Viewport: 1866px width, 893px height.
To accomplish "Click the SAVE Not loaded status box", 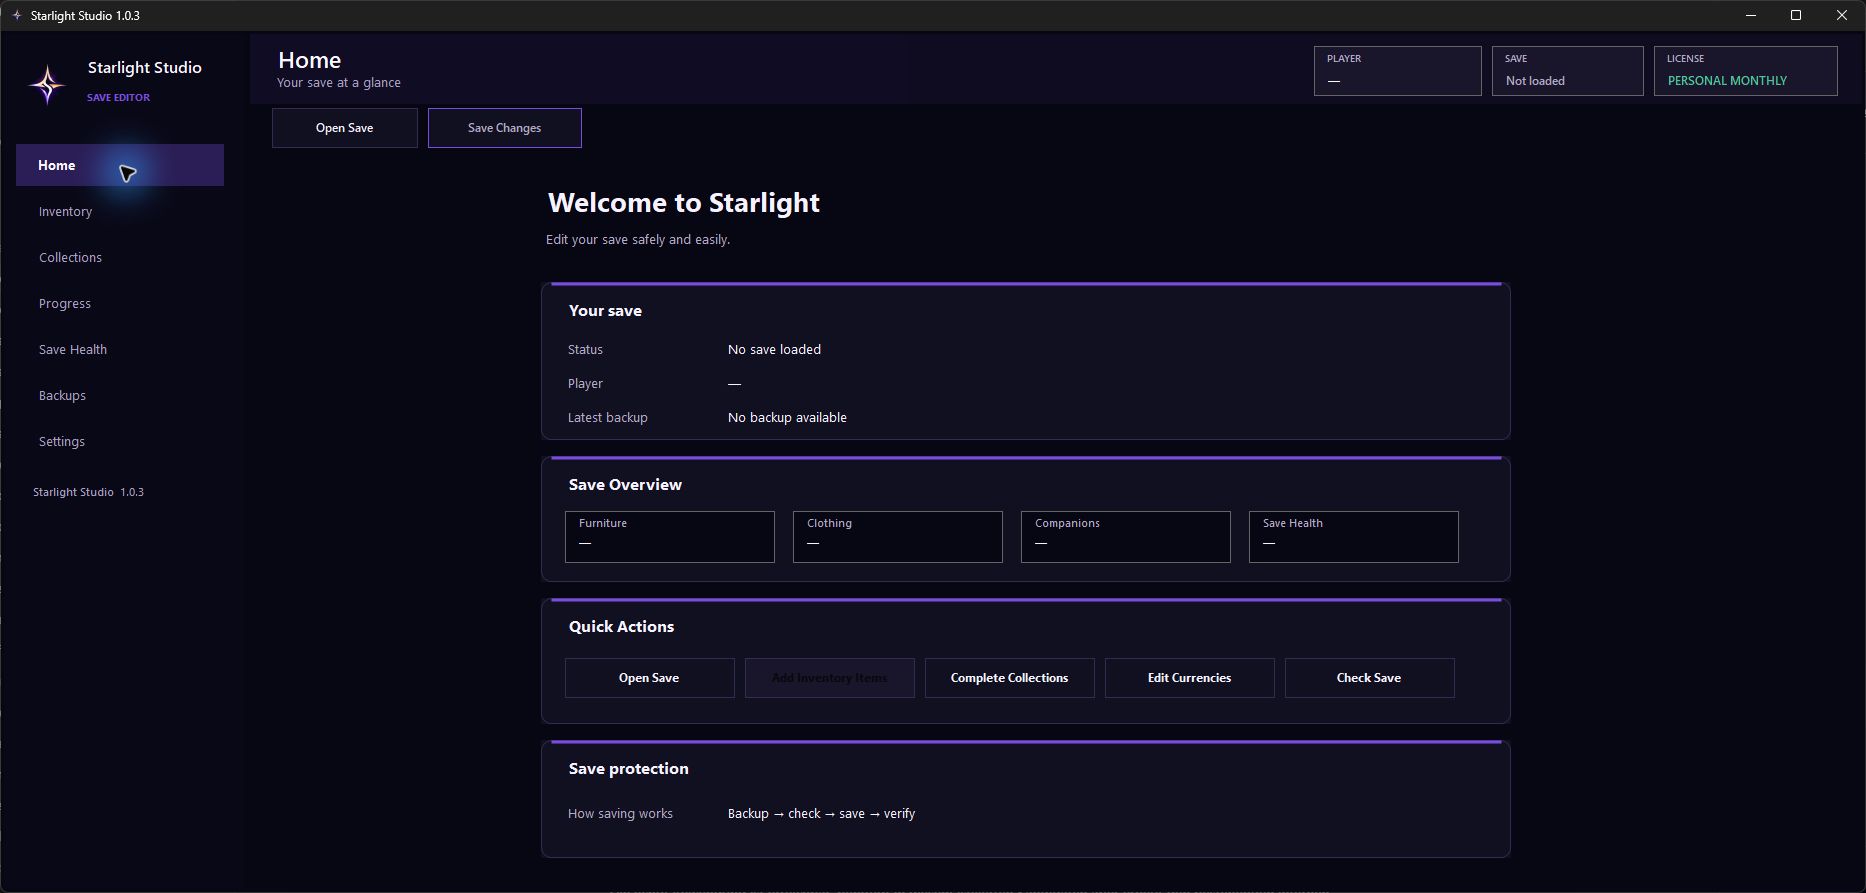I will click(1568, 71).
